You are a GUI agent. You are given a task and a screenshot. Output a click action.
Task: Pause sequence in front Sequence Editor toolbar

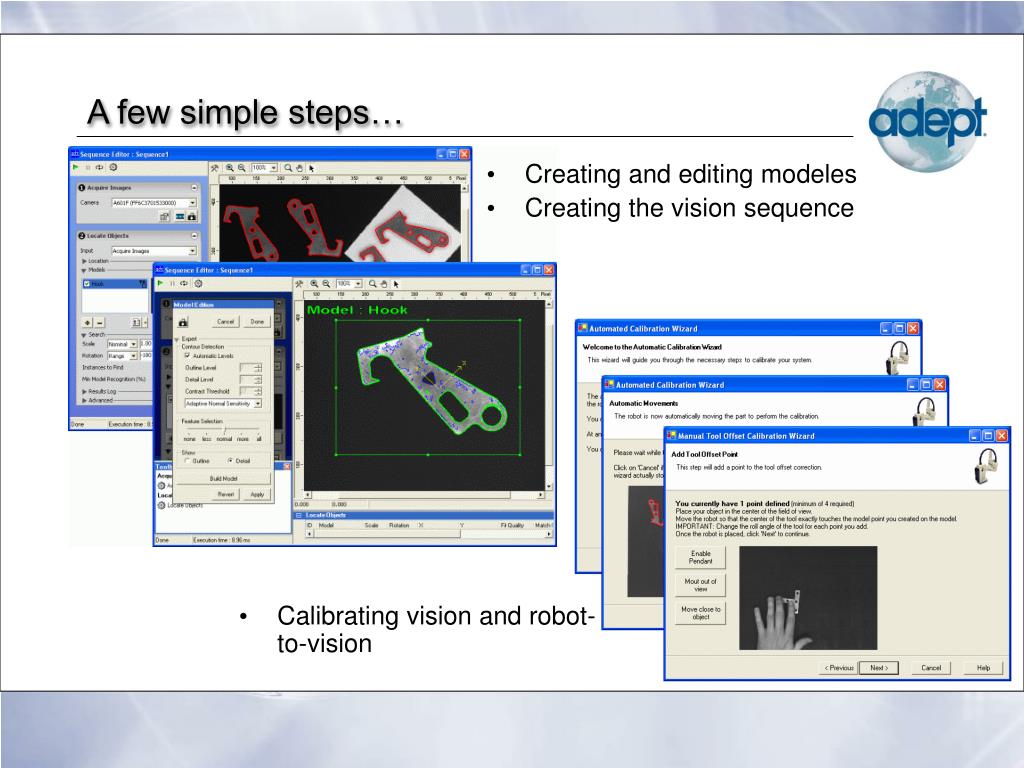(x=172, y=283)
